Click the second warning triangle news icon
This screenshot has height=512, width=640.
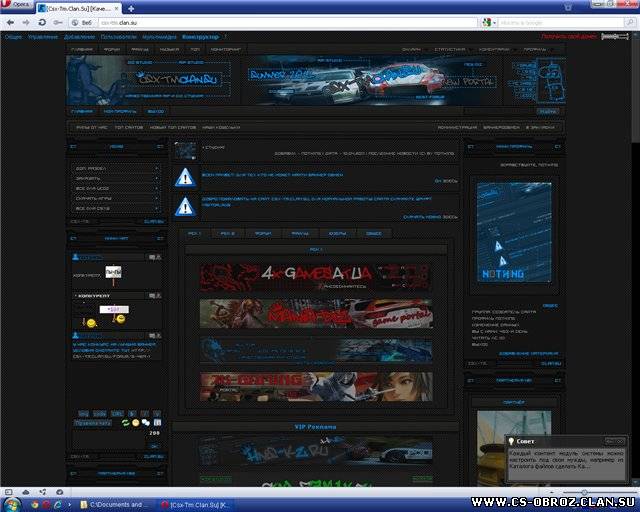185,206
